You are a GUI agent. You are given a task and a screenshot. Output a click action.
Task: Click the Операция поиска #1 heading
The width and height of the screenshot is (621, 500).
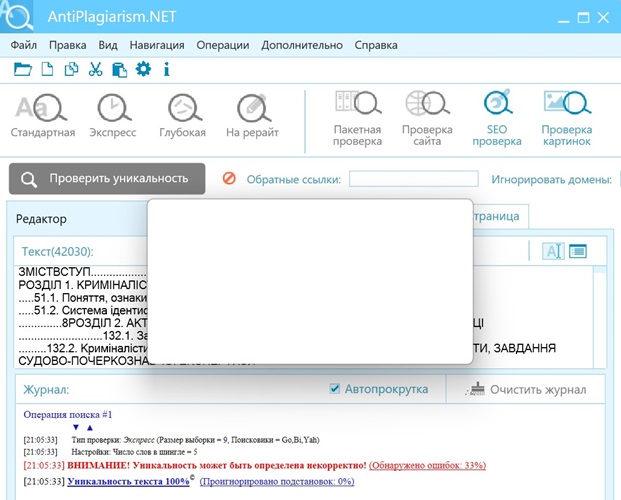pyautogui.click(x=68, y=414)
